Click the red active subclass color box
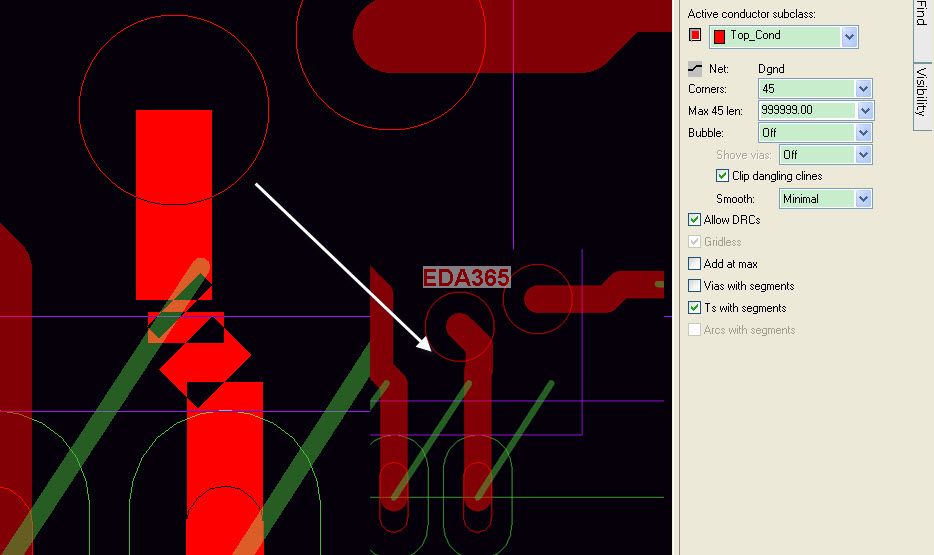The image size is (934, 555). (695, 35)
